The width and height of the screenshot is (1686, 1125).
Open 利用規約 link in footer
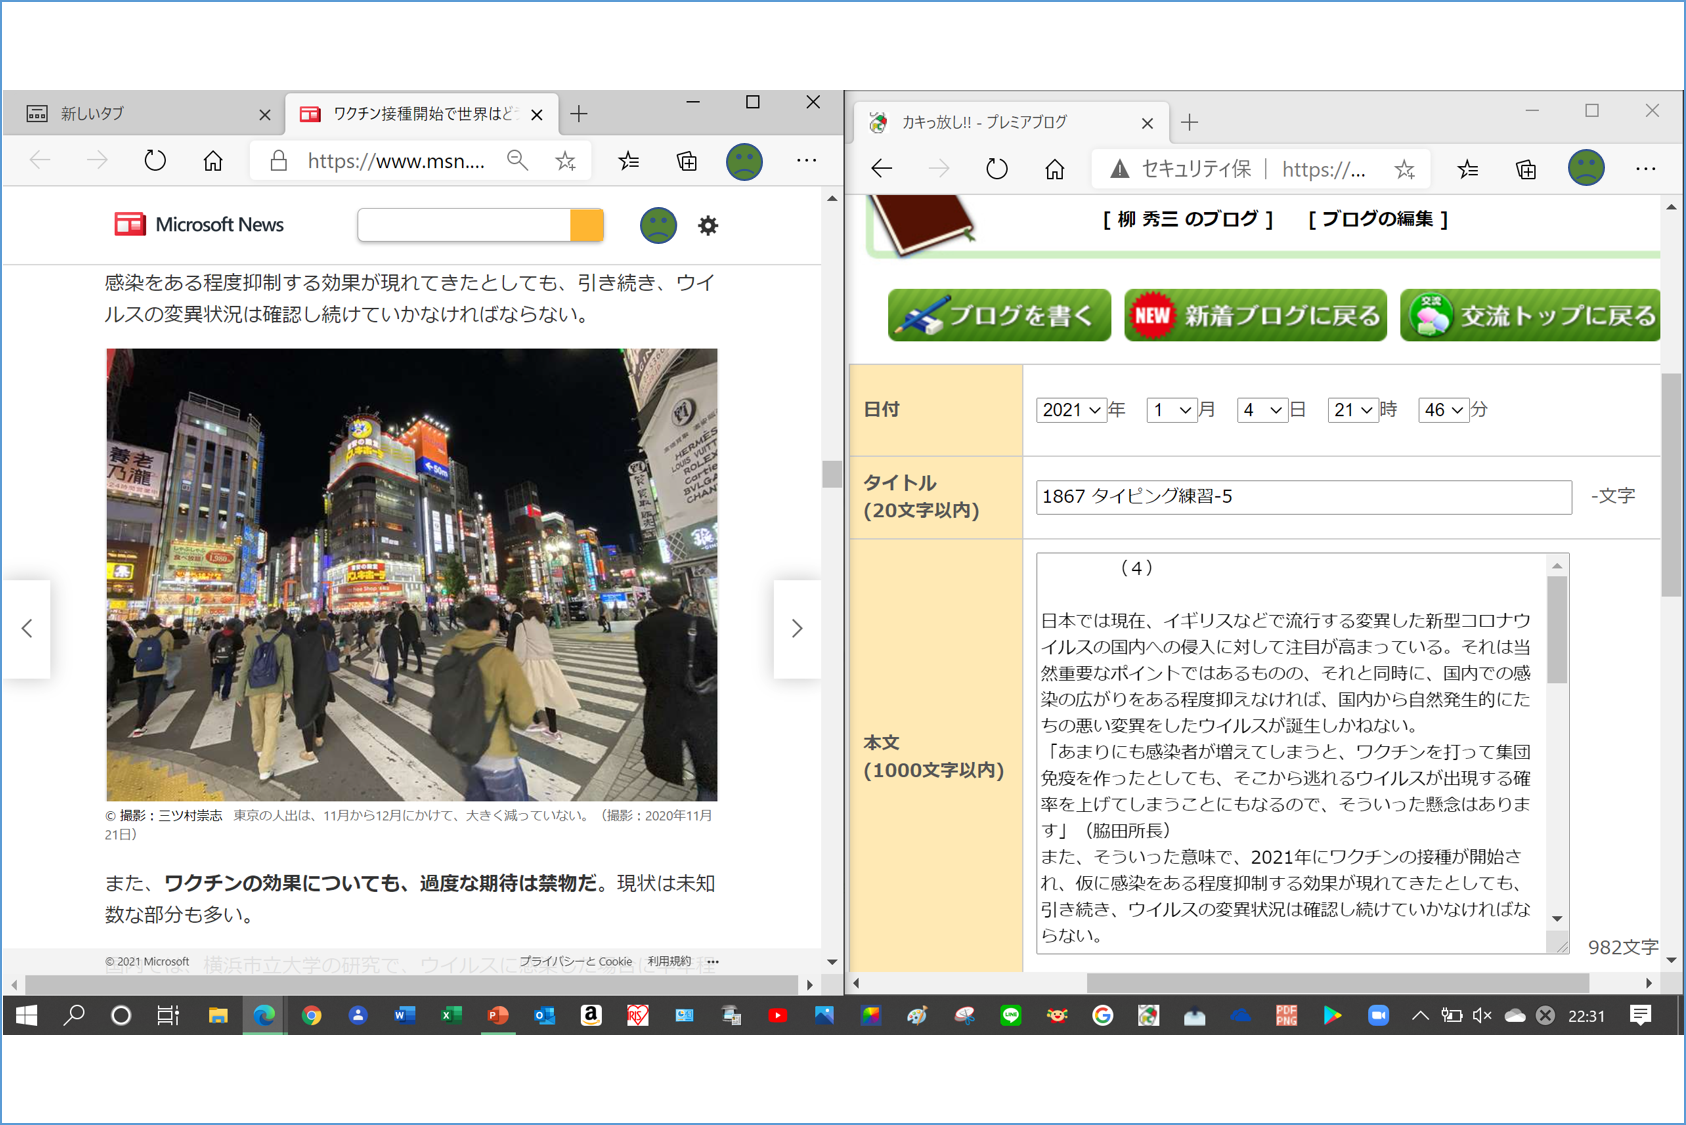(669, 962)
